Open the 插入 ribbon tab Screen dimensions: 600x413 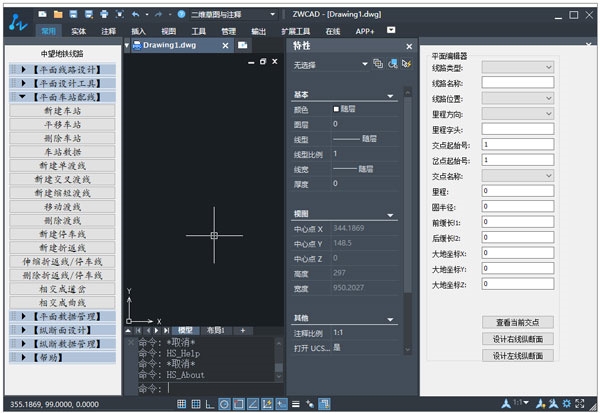click(x=139, y=31)
